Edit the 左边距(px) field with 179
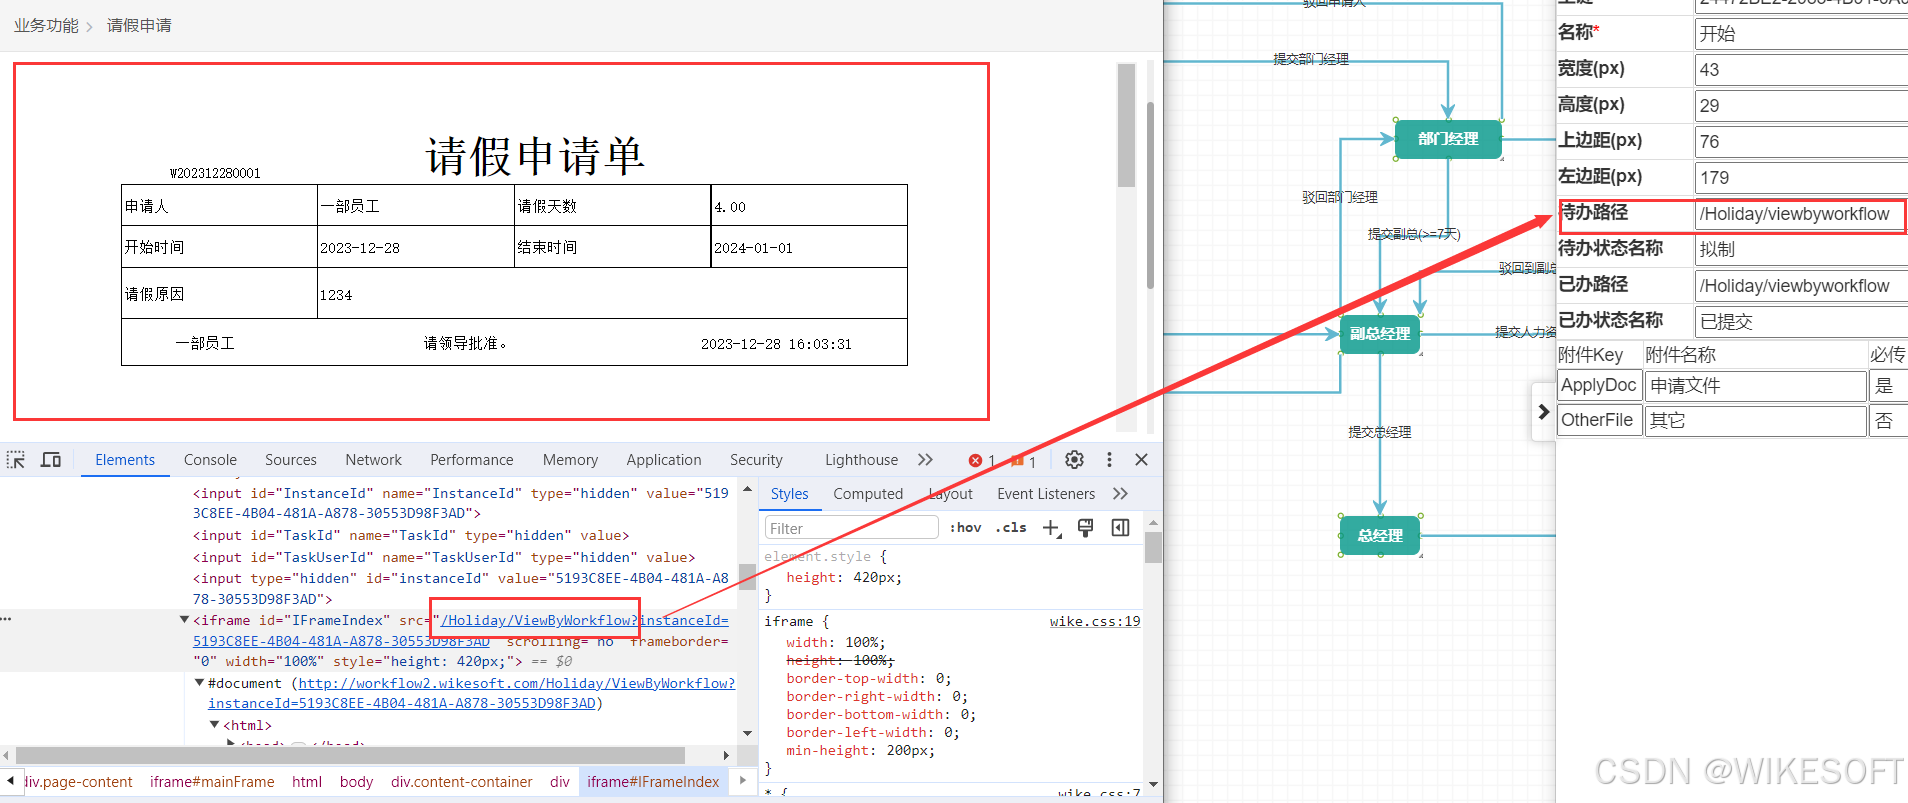Viewport: 1908px width, 803px height. tap(1801, 178)
